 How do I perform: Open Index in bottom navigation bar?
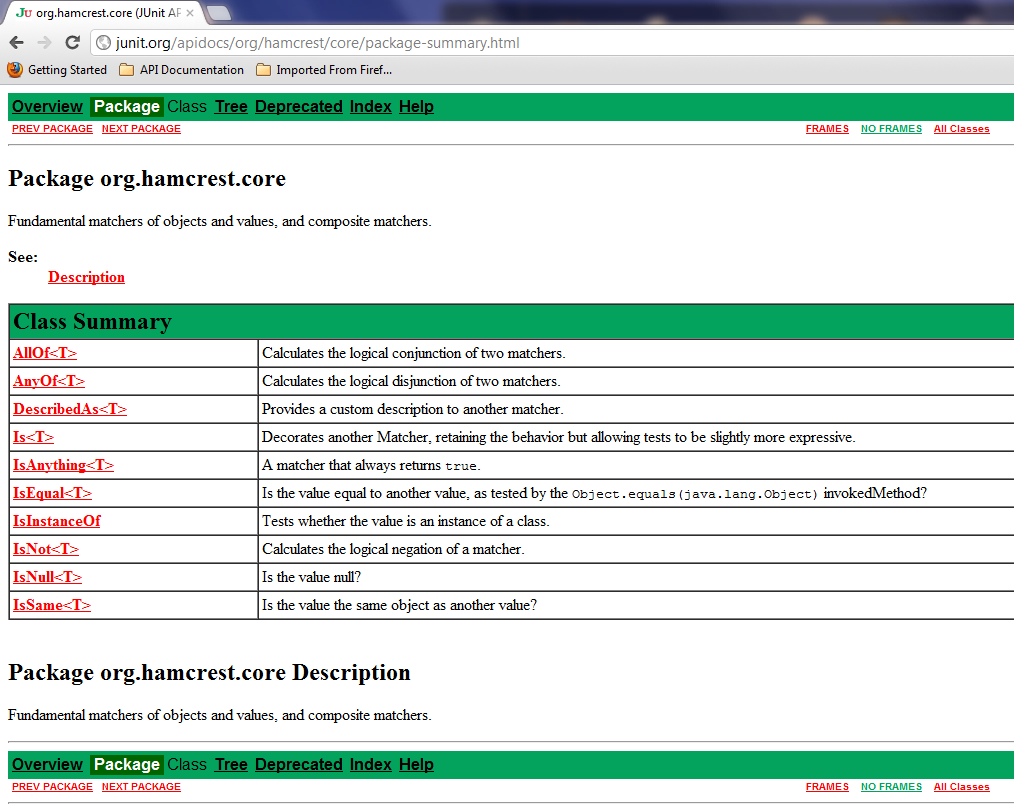pos(371,764)
